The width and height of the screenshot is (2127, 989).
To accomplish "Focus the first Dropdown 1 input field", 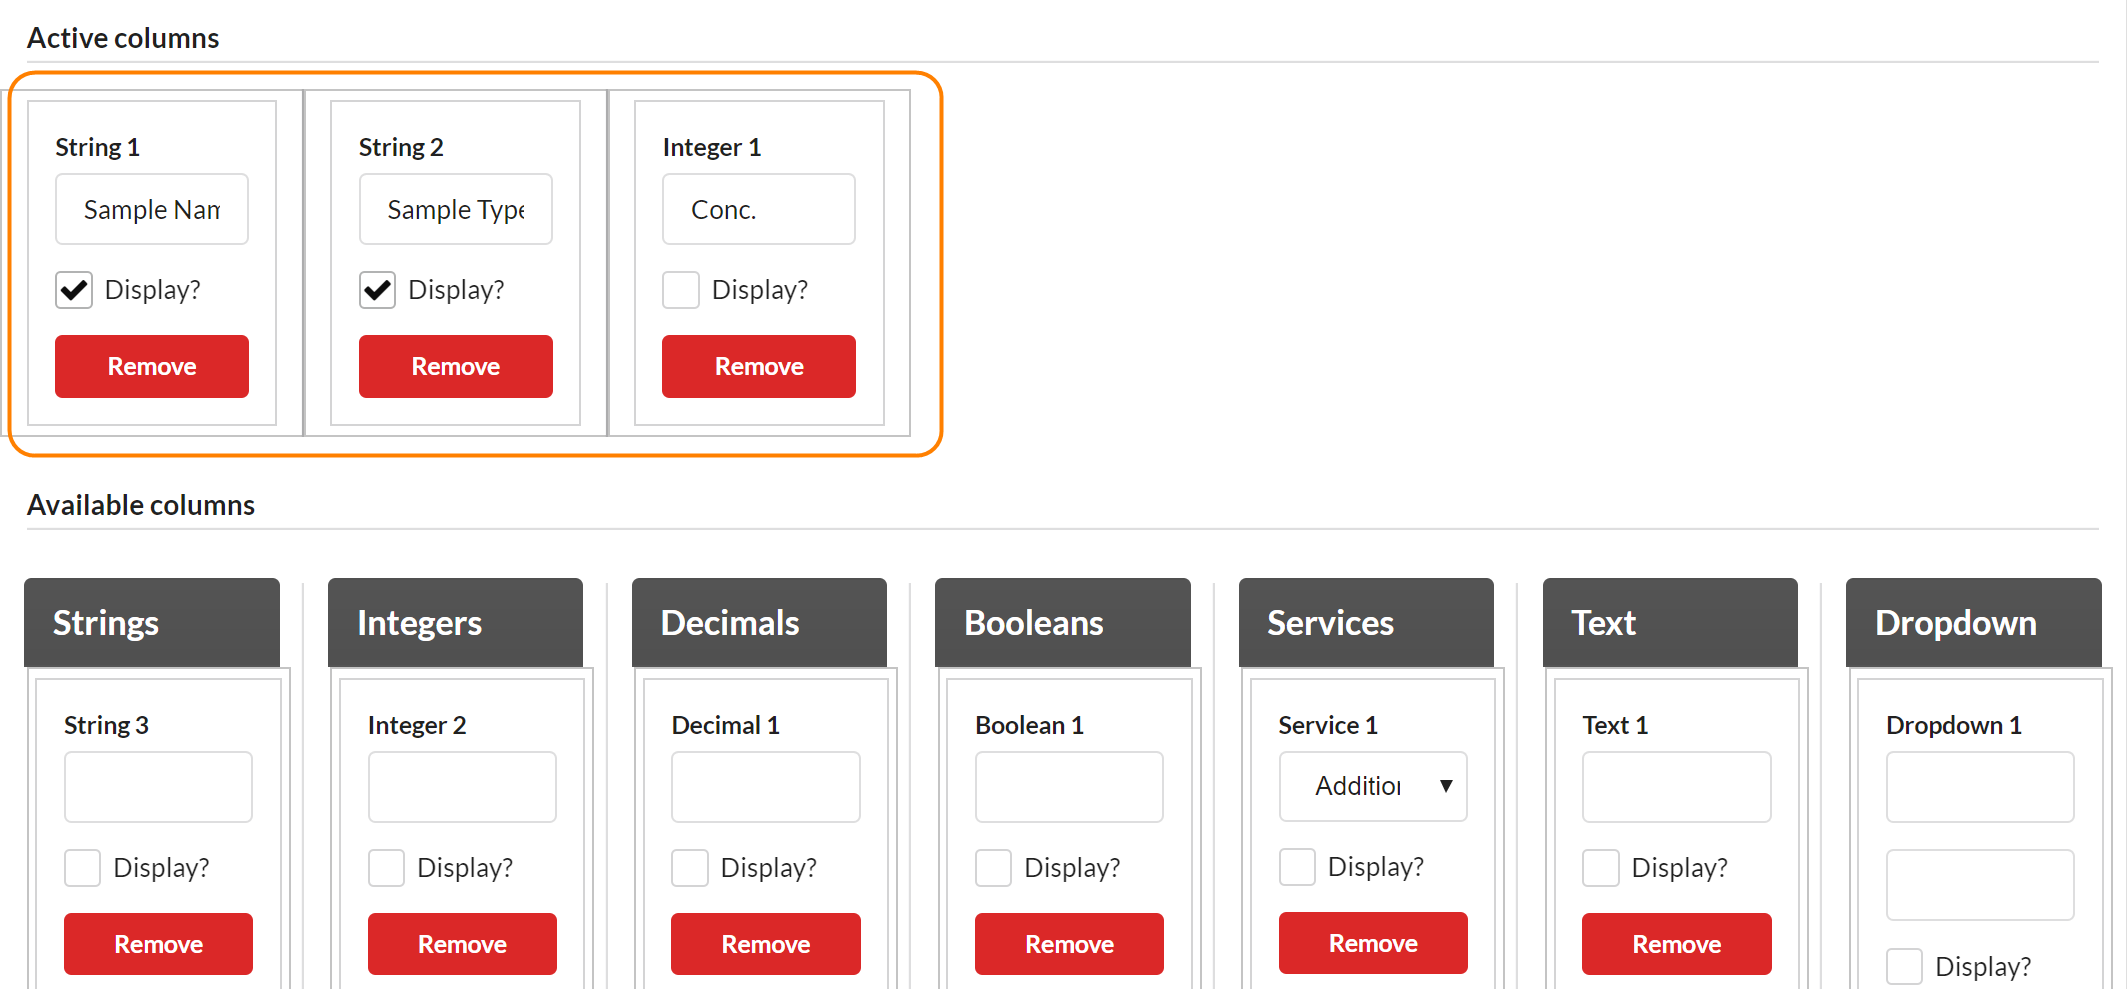I will tap(1980, 787).
